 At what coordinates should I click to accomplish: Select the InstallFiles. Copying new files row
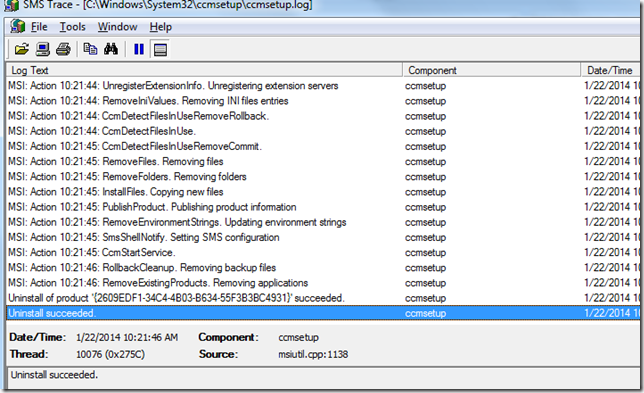coord(323,192)
